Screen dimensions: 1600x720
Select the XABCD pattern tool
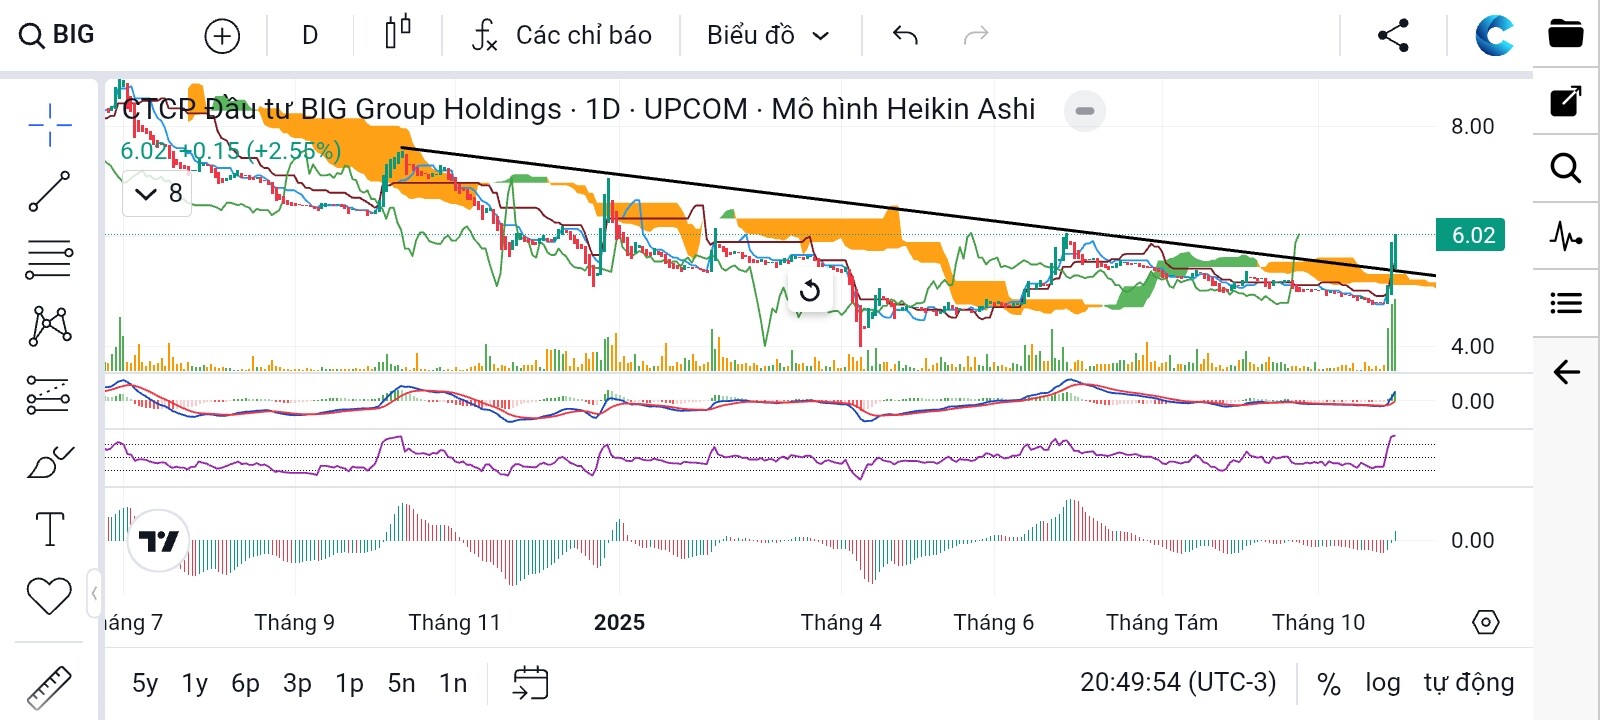pyautogui.click(x=49, y=325)
